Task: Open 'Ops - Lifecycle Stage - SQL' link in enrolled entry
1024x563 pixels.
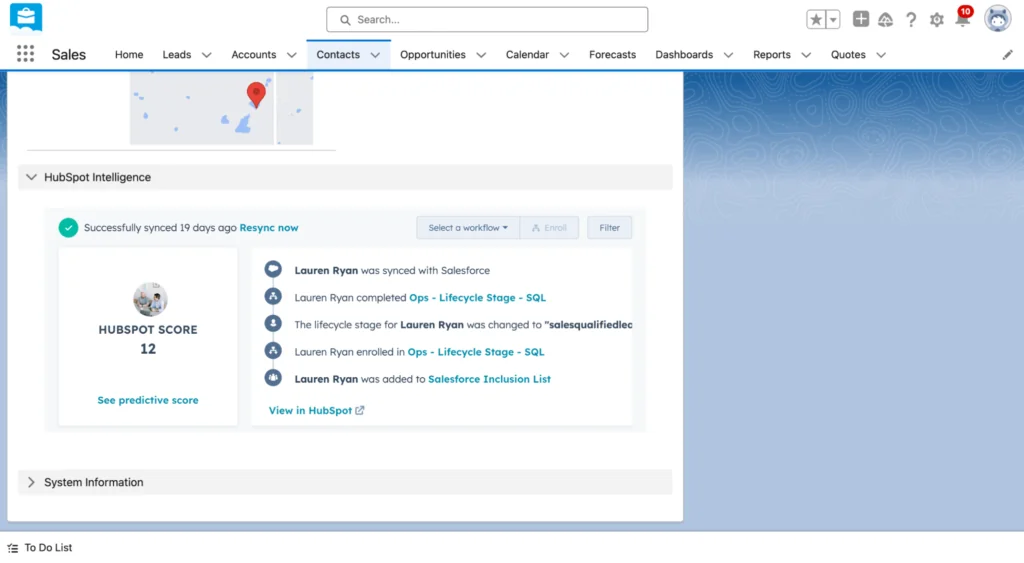Action: tap(475, 351)
